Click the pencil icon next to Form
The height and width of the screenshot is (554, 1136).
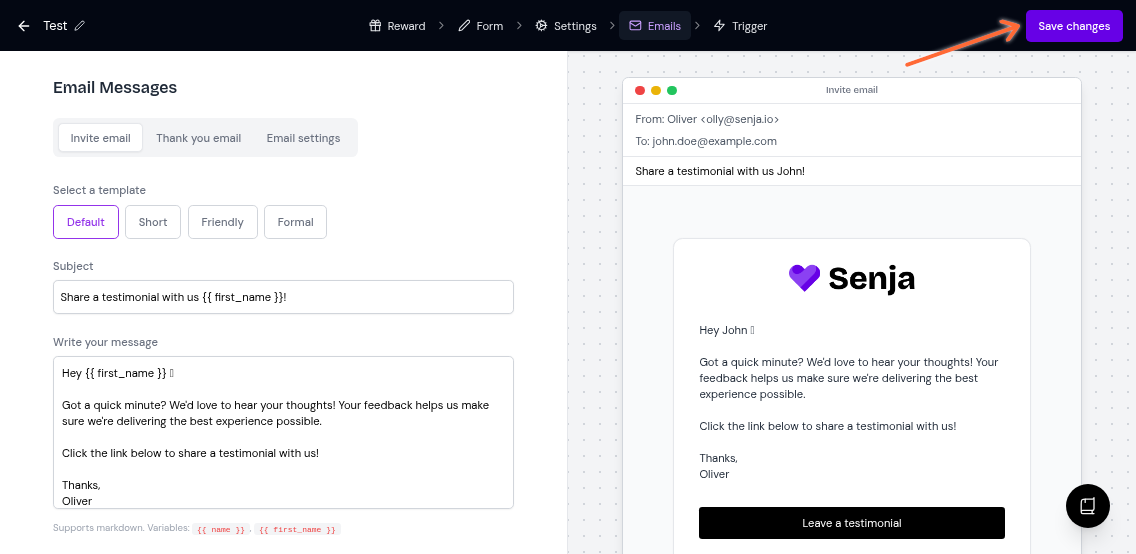click(x=464, y=26)
